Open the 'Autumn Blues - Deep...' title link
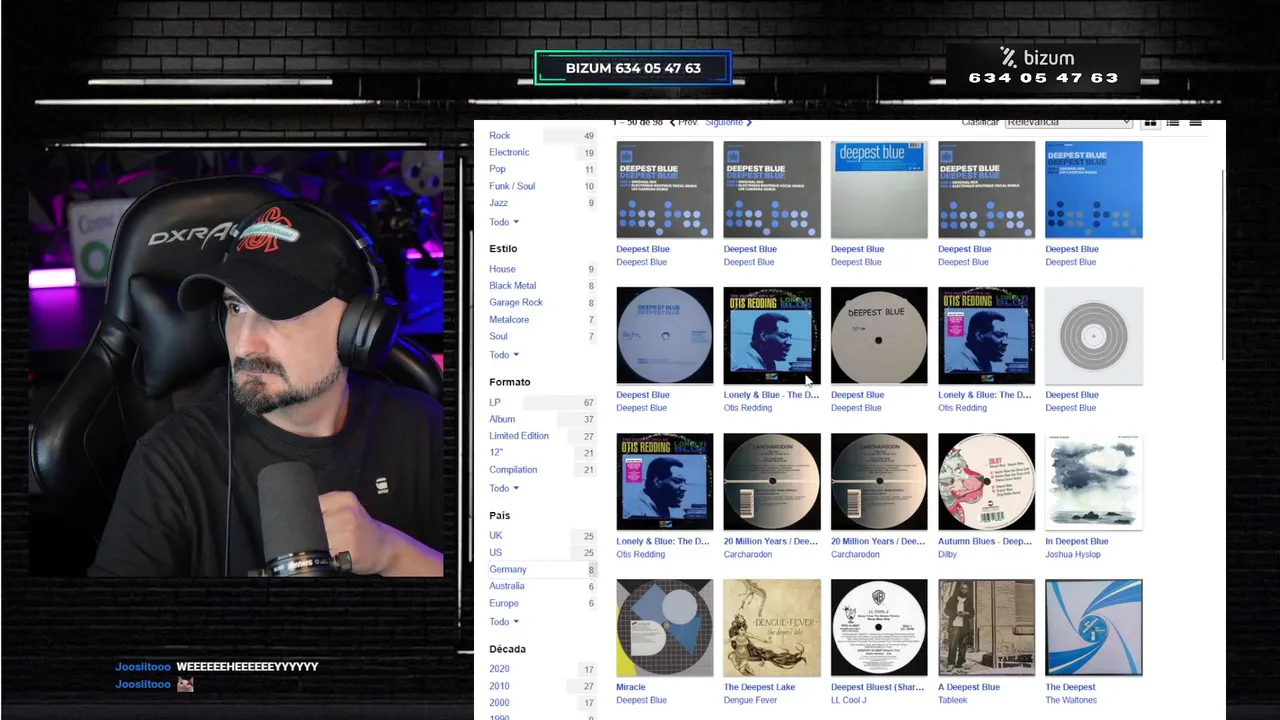This screenshot has width=1280, height=720. pos(985,541)
